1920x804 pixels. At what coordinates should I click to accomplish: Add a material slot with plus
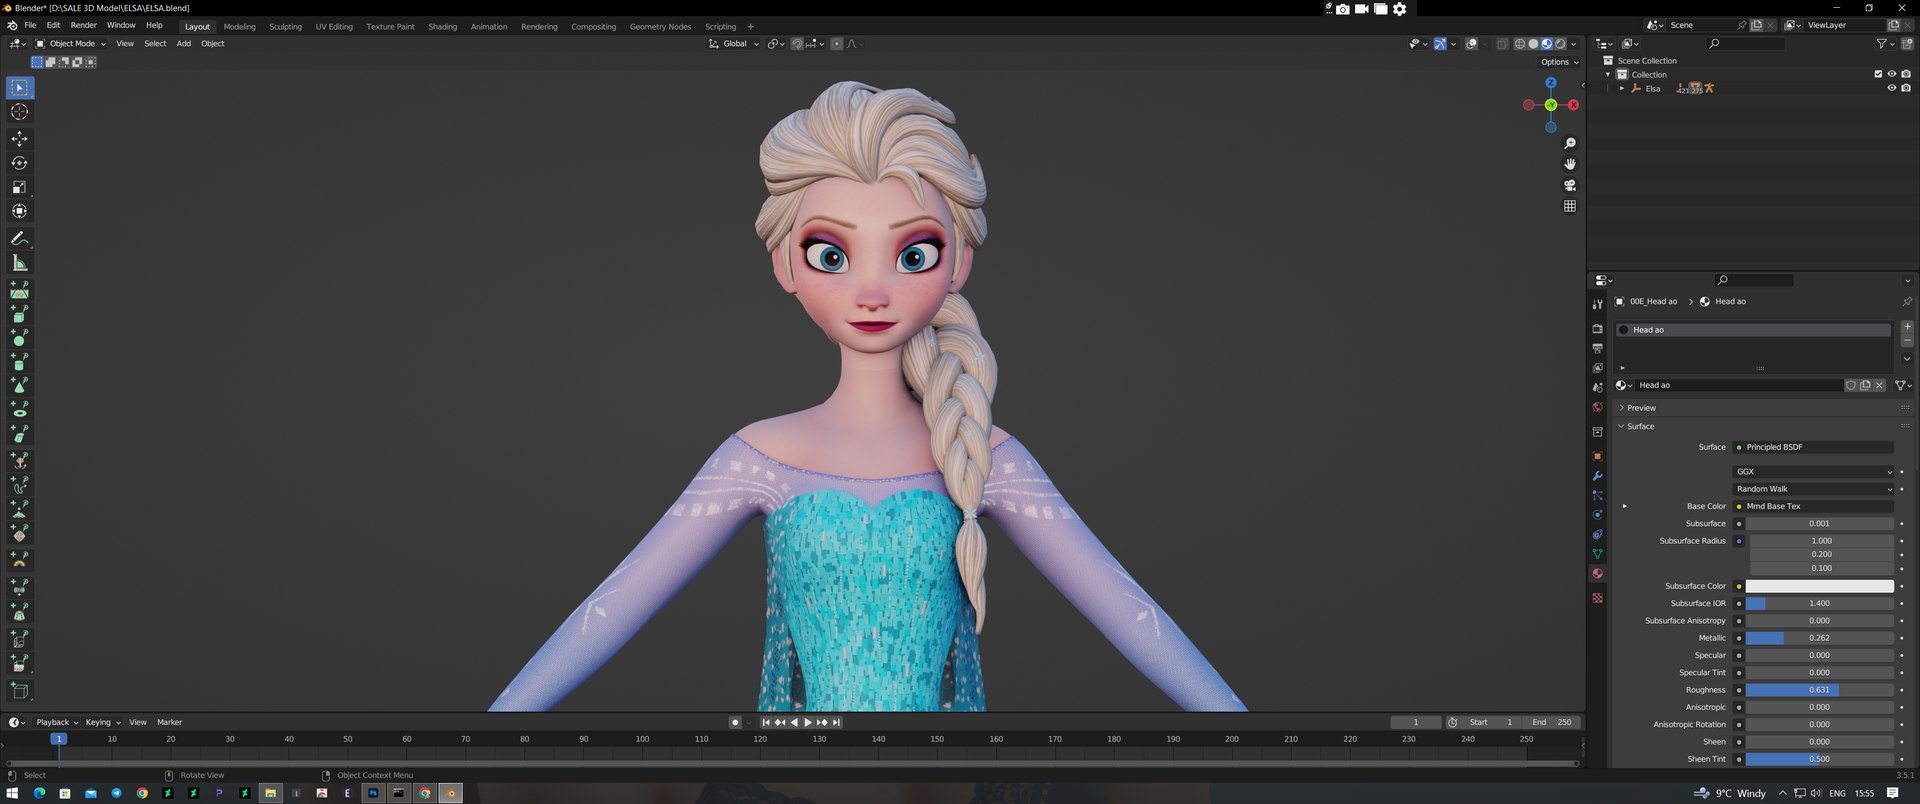(x=1907, y=327)
